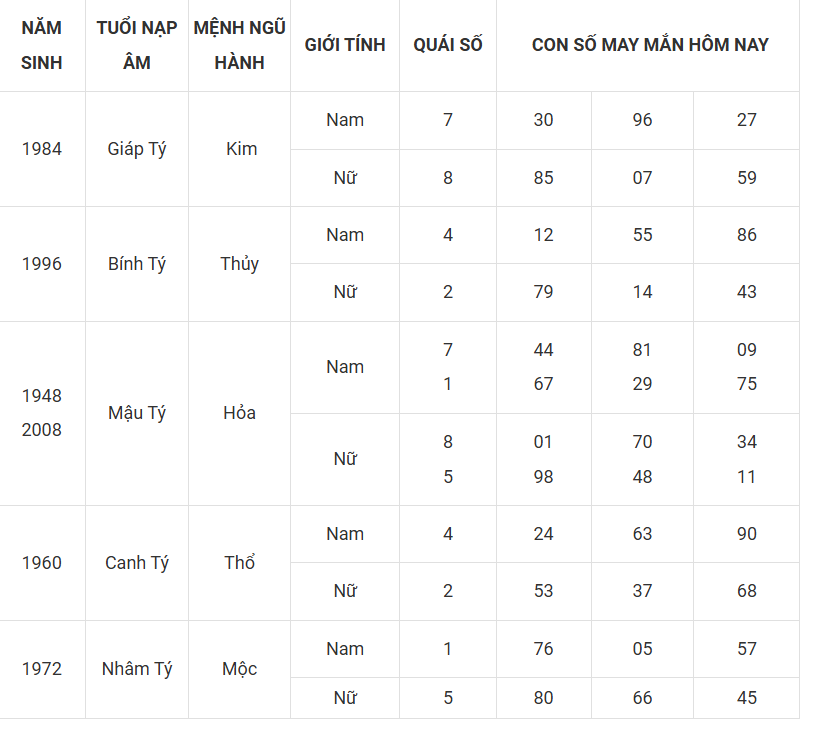
Task: Select the GIỚI TÍNH column header
Action: [x=345, y=45]
